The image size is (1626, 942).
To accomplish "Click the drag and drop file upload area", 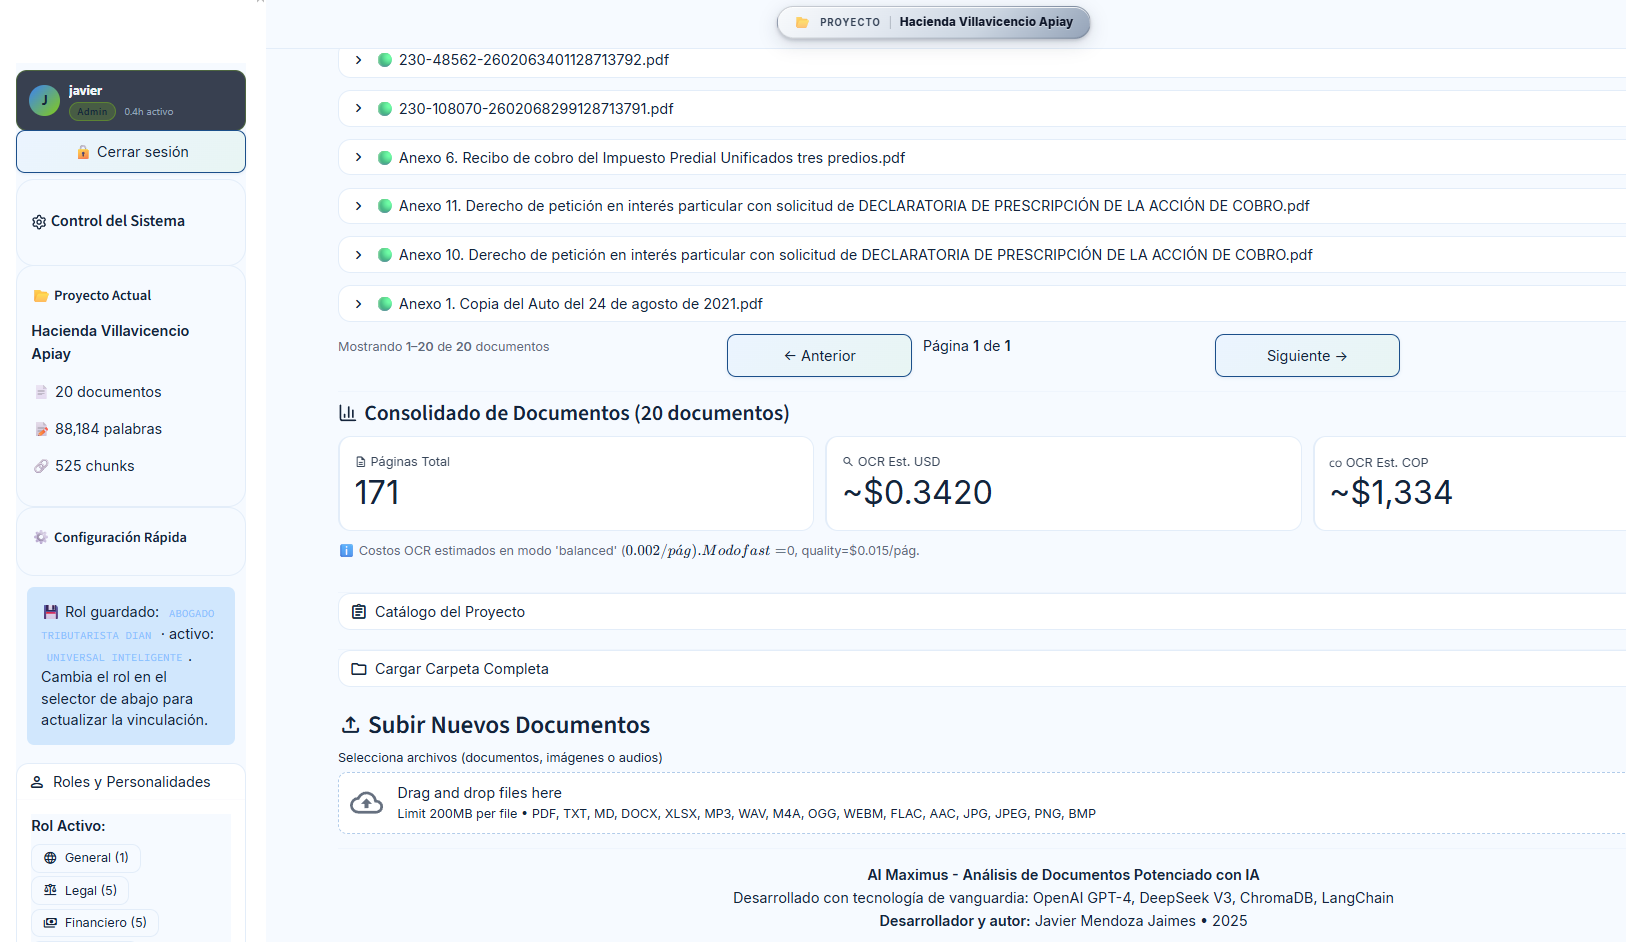I will coord(982,803).
